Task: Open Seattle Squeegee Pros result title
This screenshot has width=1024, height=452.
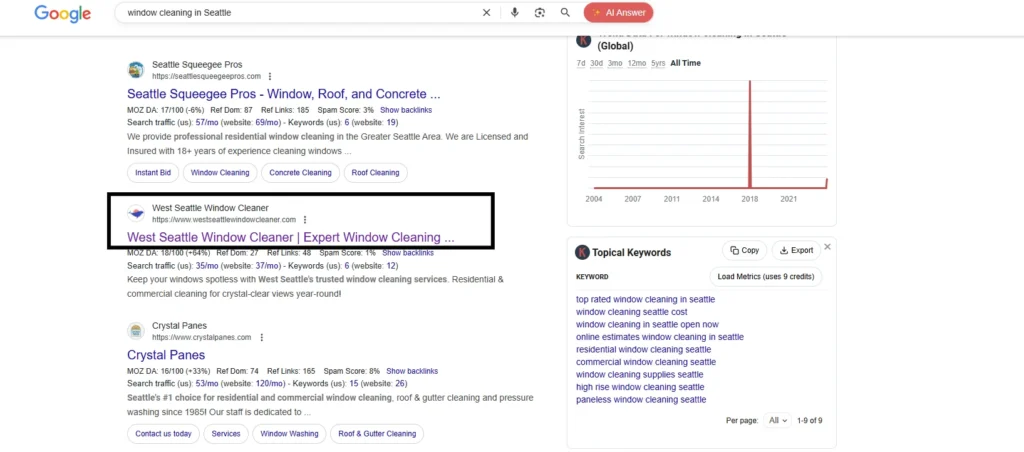Action: point(283,94)
